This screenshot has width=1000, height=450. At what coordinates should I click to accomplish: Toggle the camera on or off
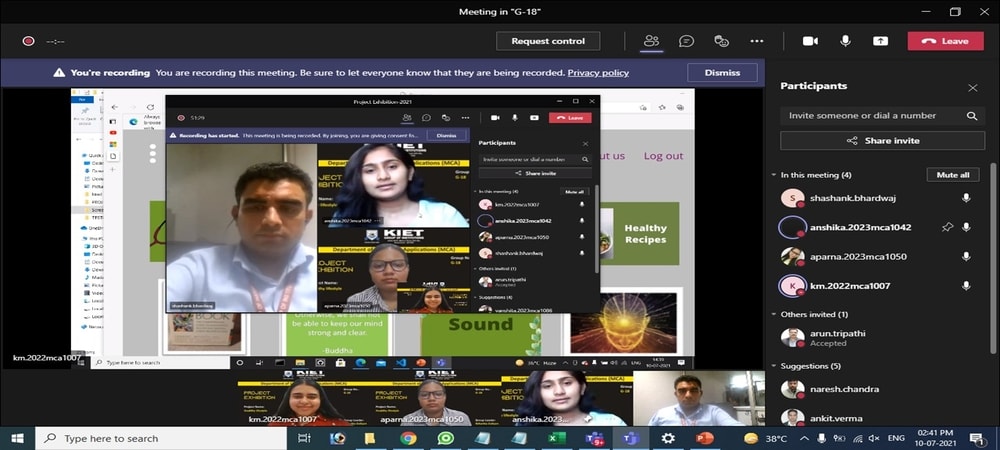tap(810, 41)
